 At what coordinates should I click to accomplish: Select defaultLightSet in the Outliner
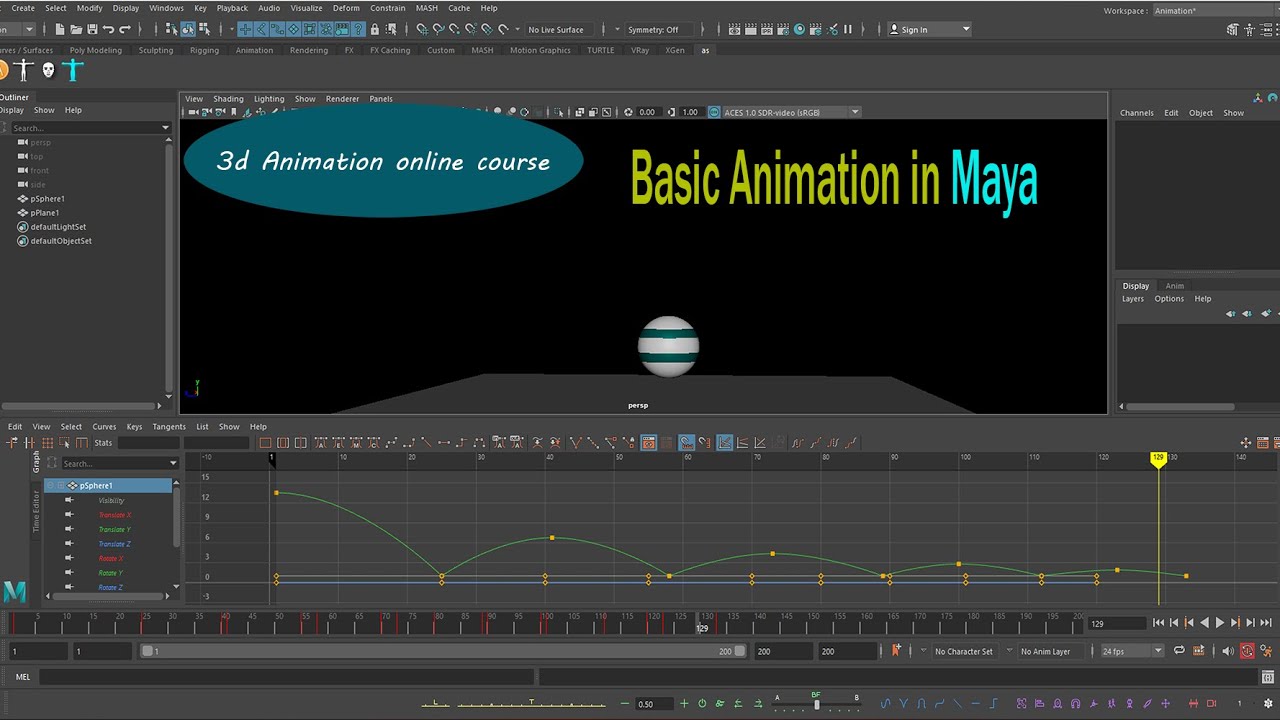coord(57,227)
